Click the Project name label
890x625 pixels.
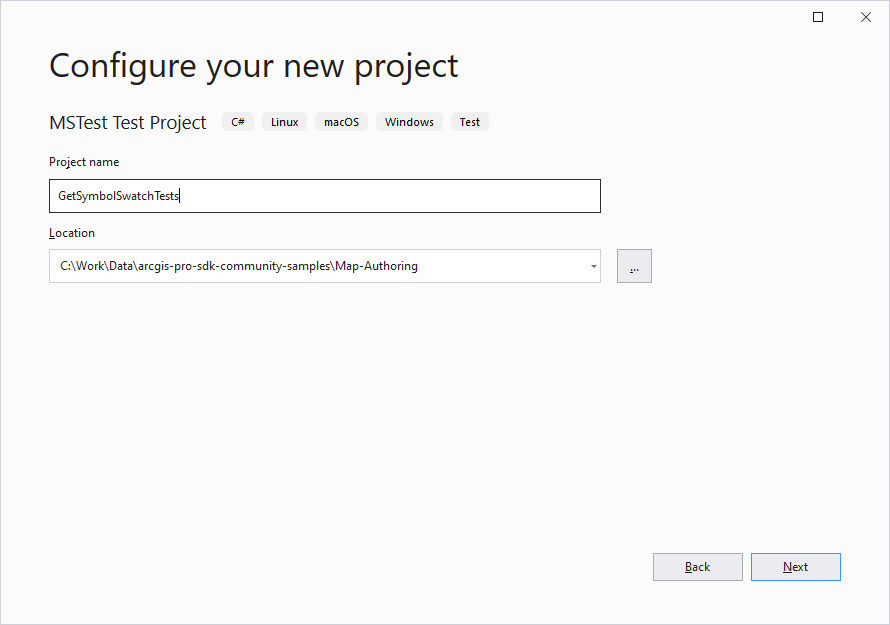pos(84,161)
